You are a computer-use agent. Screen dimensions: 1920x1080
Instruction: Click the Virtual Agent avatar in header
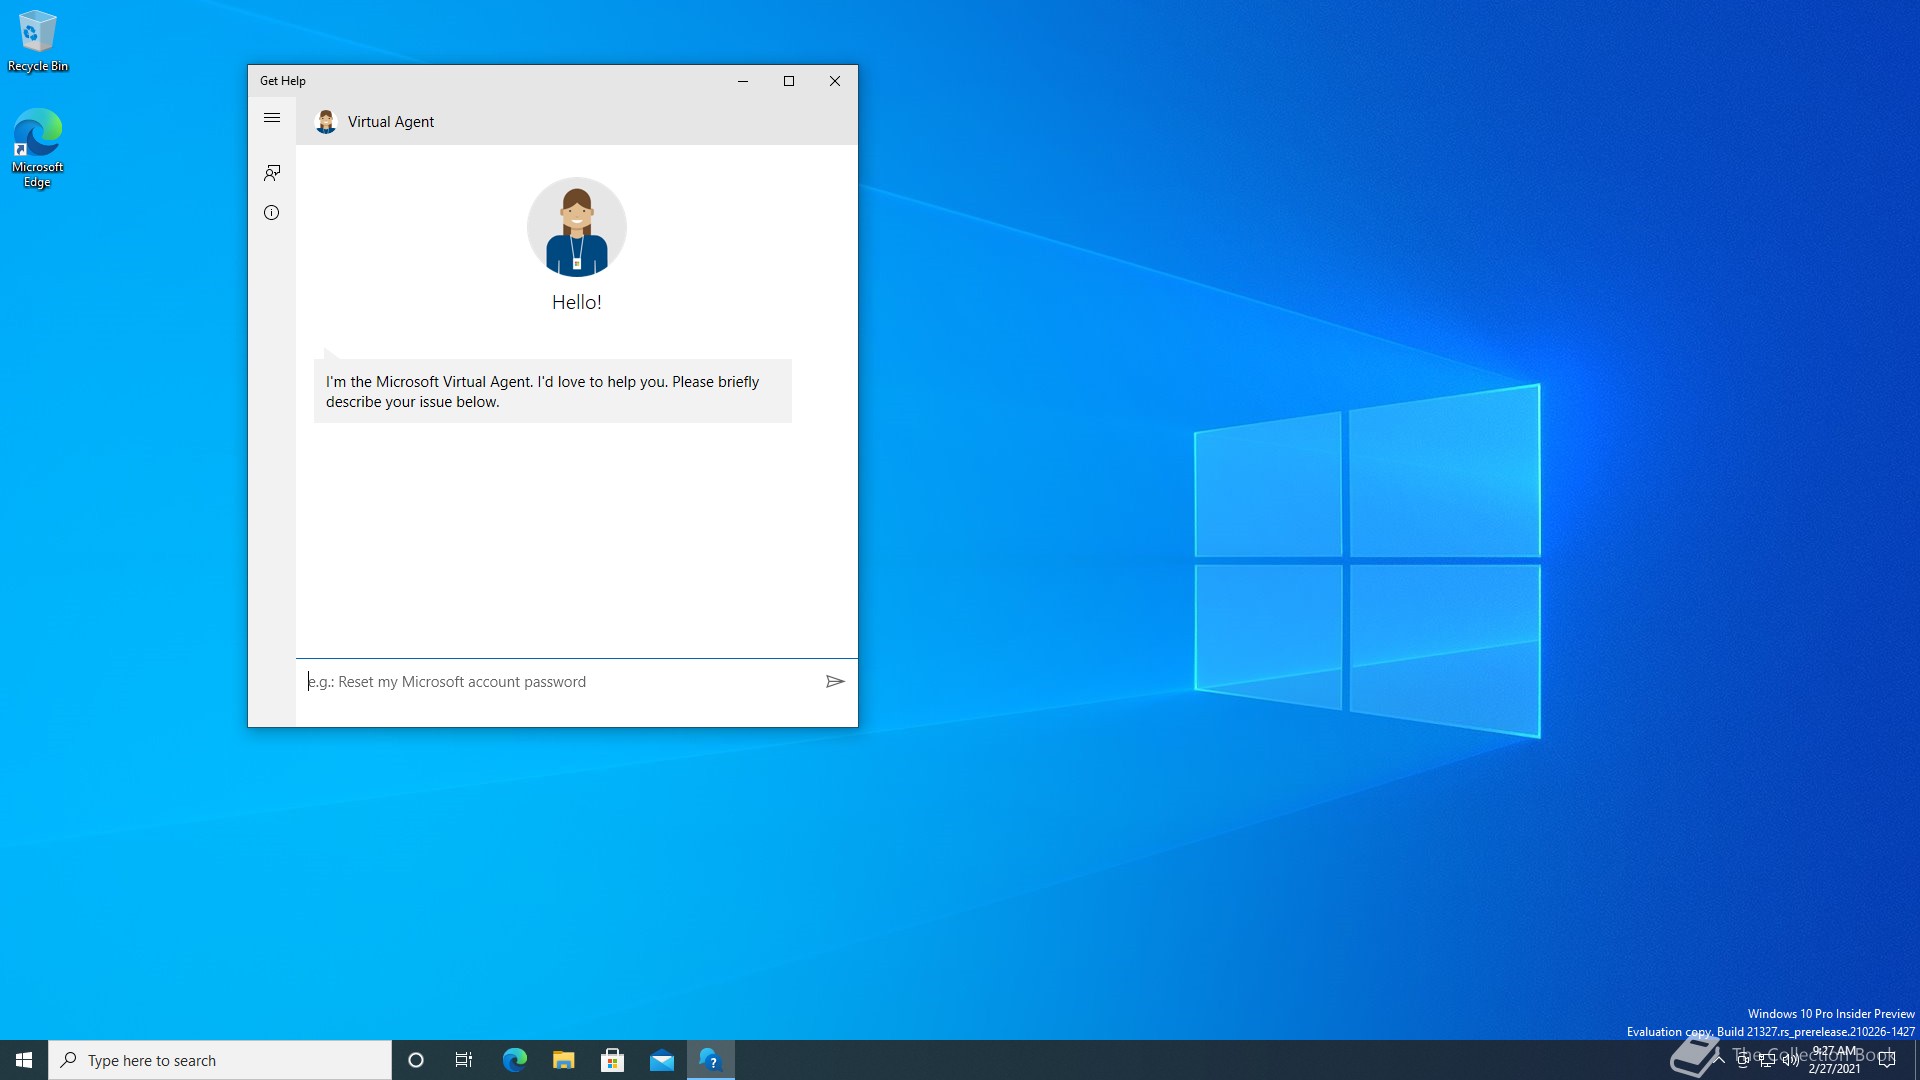326,122
